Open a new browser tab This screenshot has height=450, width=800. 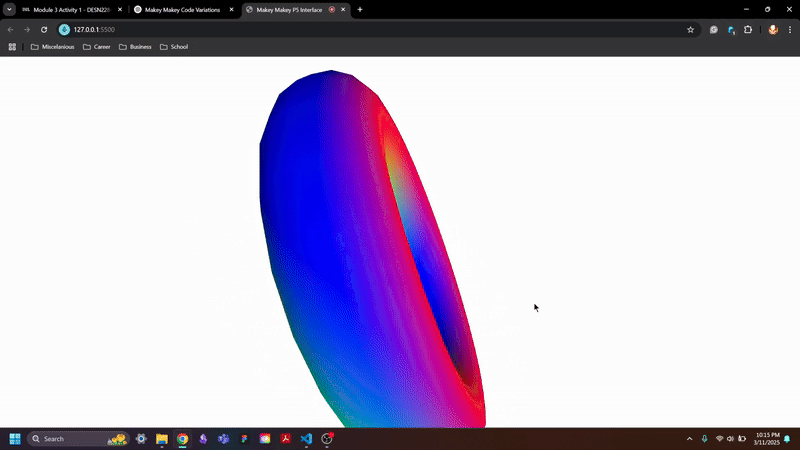pyautogui.click(x=360, y=10)
